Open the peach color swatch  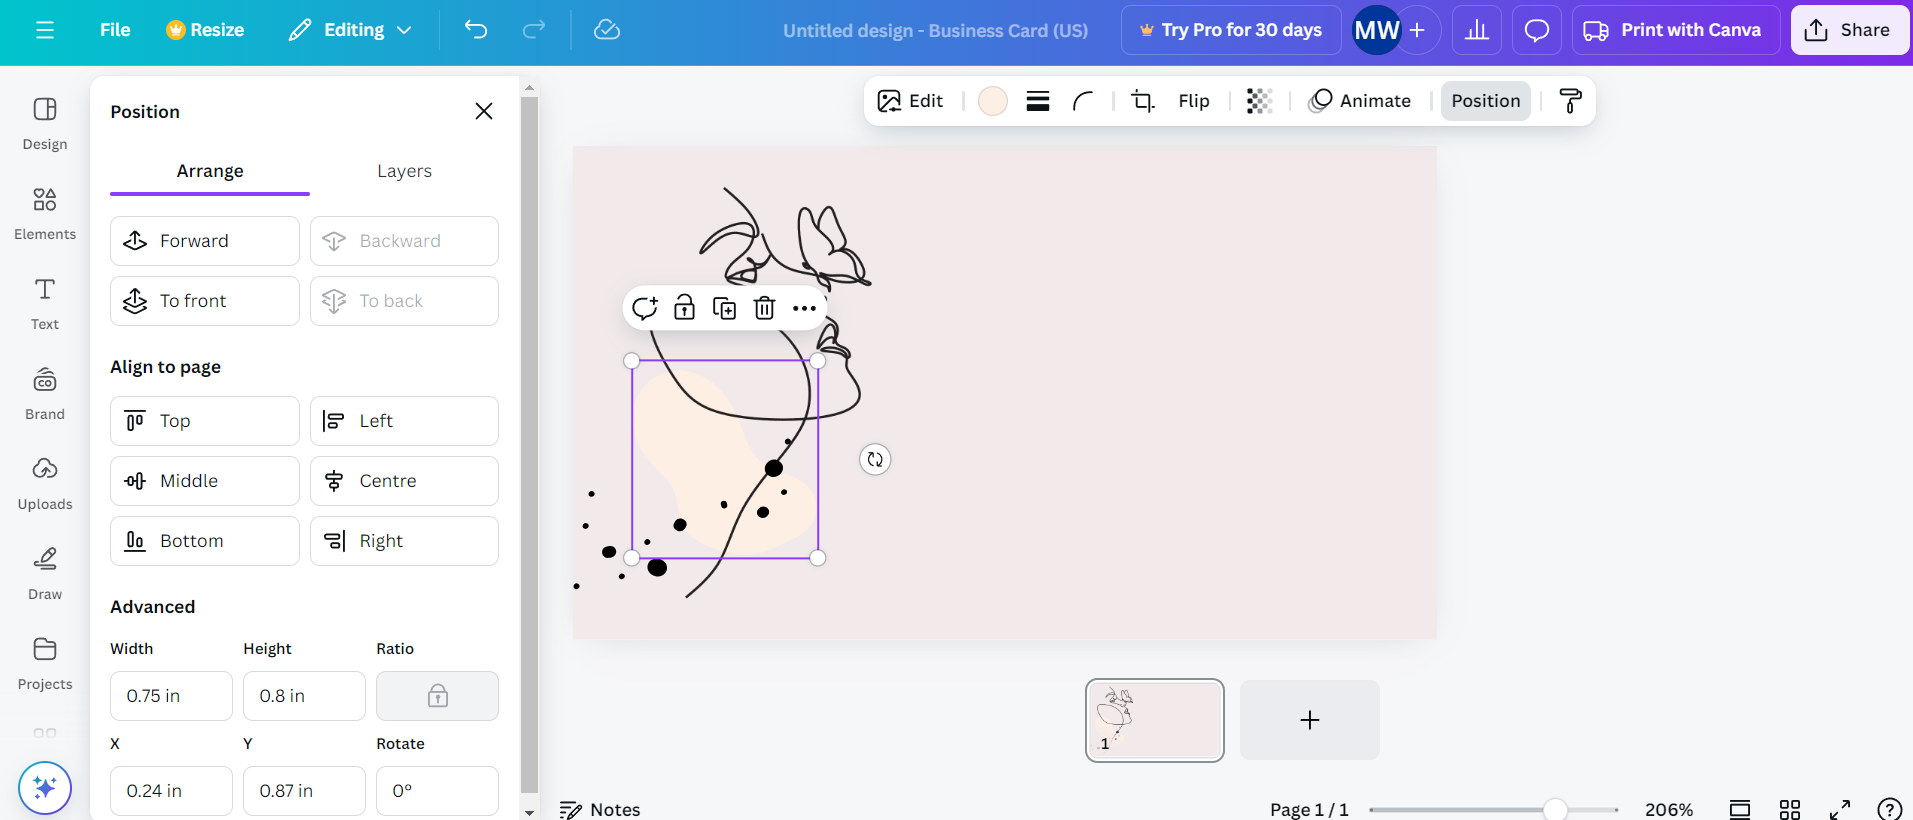(992, 101)
